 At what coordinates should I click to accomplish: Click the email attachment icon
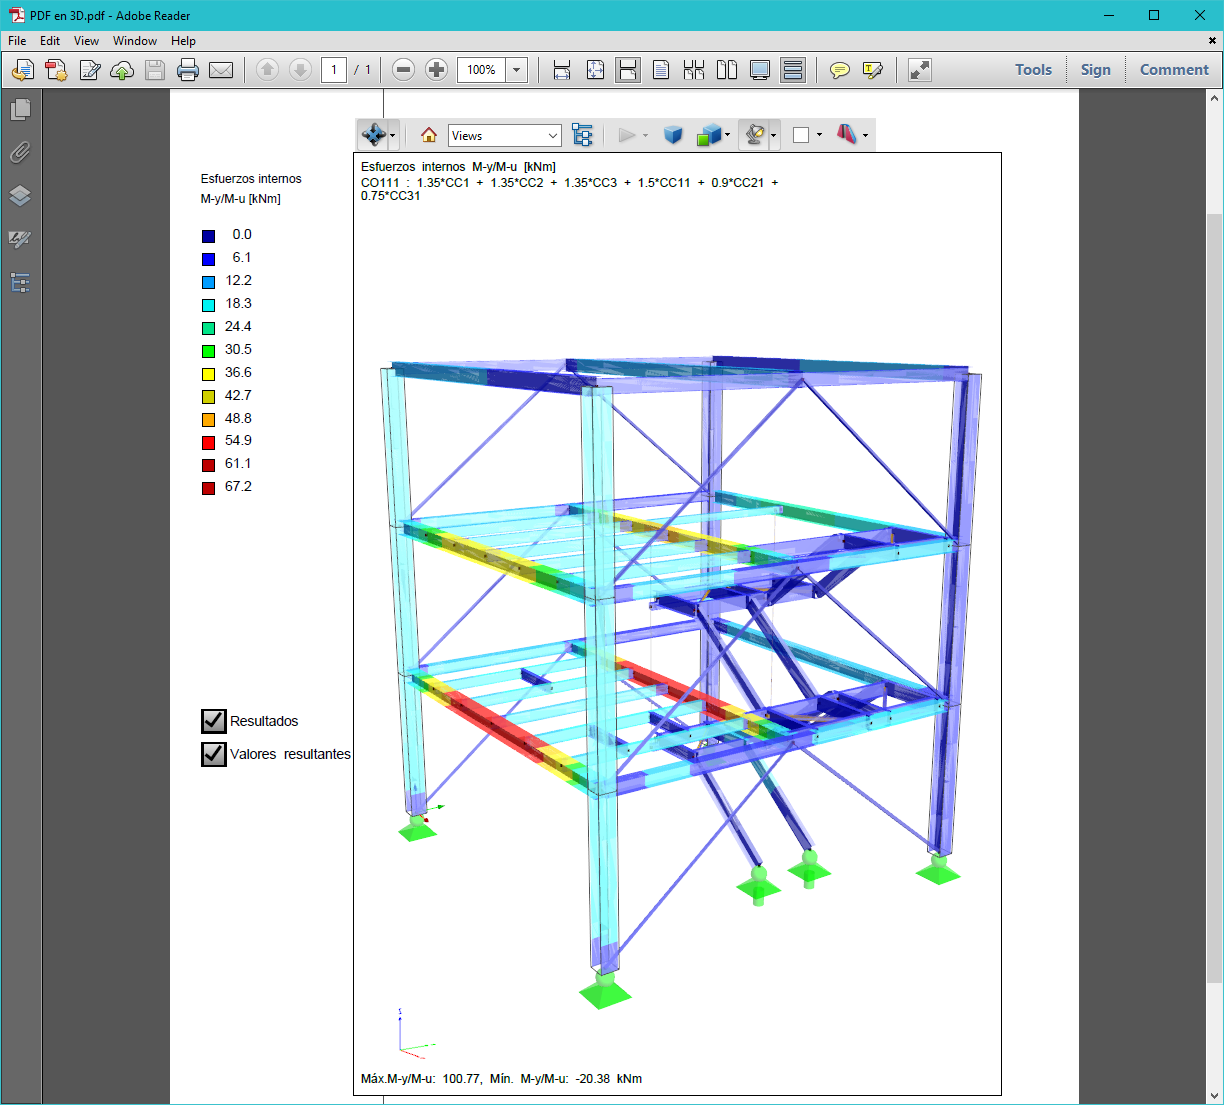(x=220, y=70)
